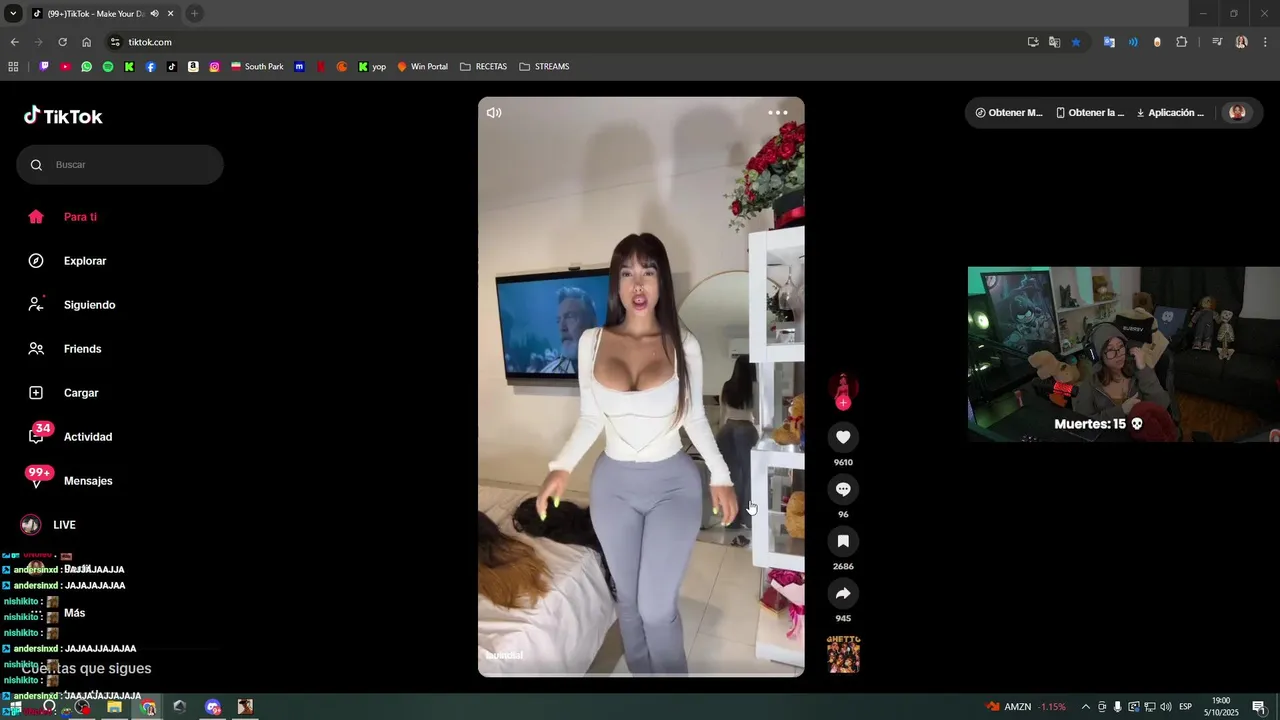Open the Win Portal bookmark
This screenshot has width=1280, height=720.
tap(422, 67)
